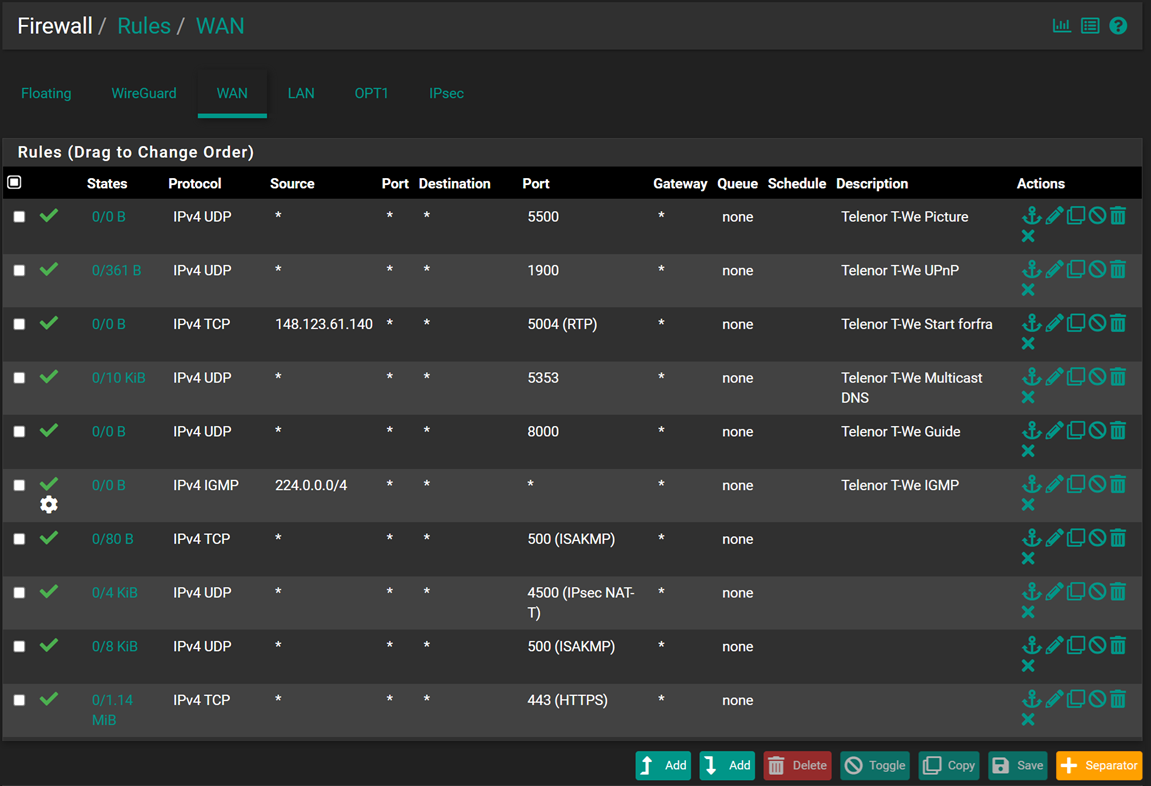
Task: Click anchor icon on Telenor T-We Guide rule
Action: pos(1031,432)
